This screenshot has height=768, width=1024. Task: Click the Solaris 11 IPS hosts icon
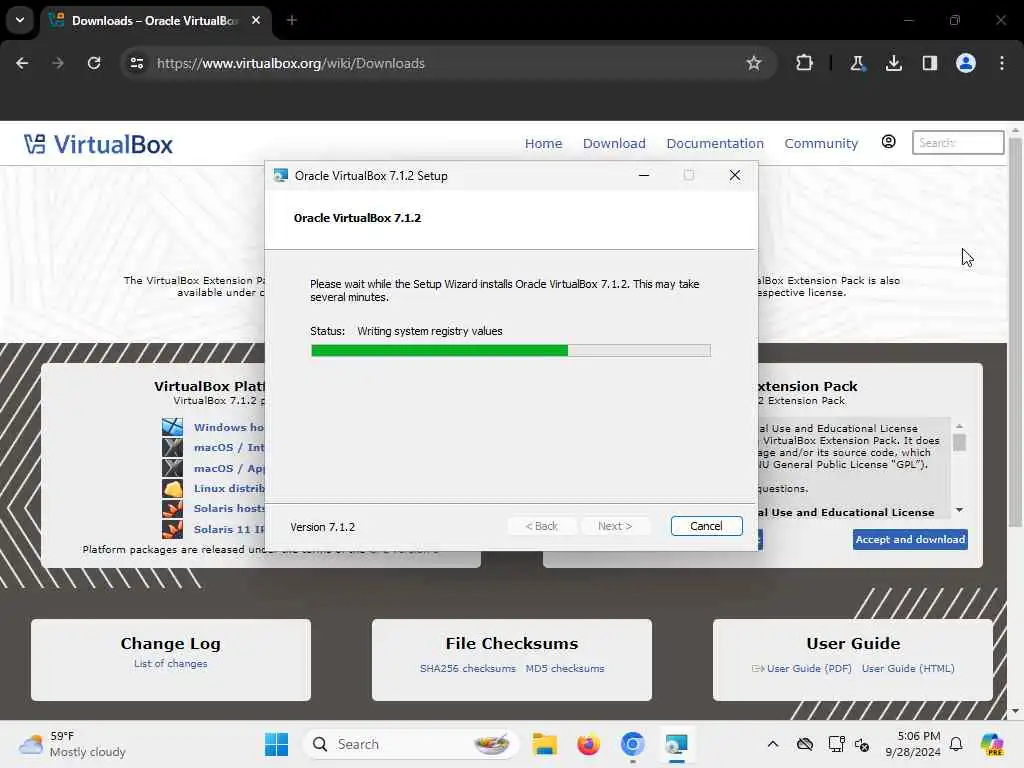(172, 528)
